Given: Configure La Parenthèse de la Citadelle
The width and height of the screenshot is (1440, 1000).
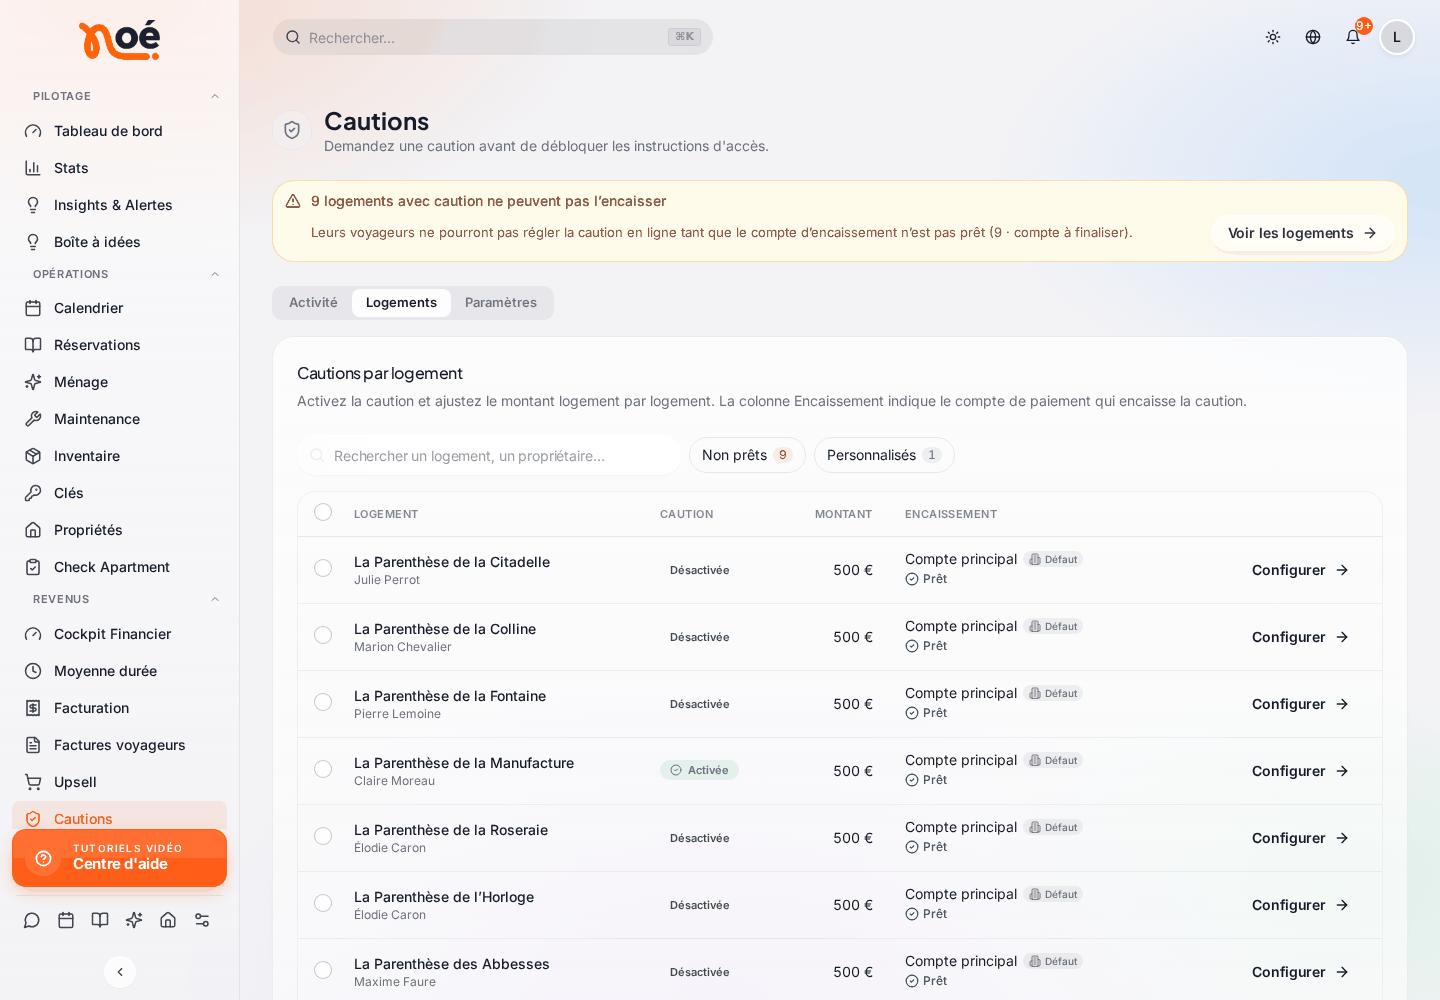Looking at the screenshot, I should pyautogui.click(x=1300, y=570).
